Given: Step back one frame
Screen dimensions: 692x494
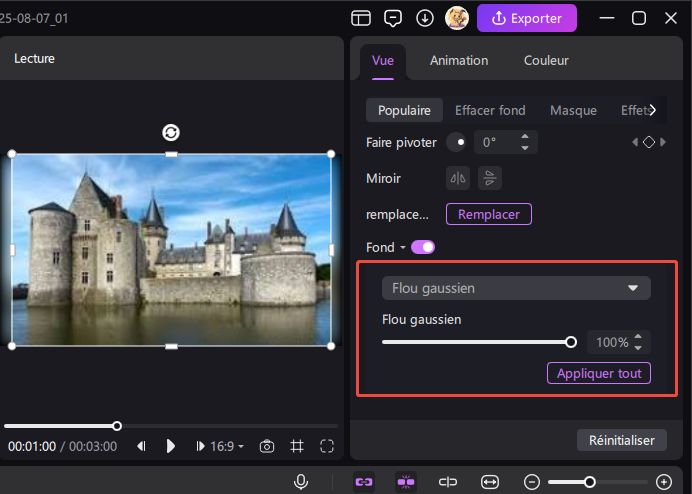Looking at the screenshot, I should 141,446.
